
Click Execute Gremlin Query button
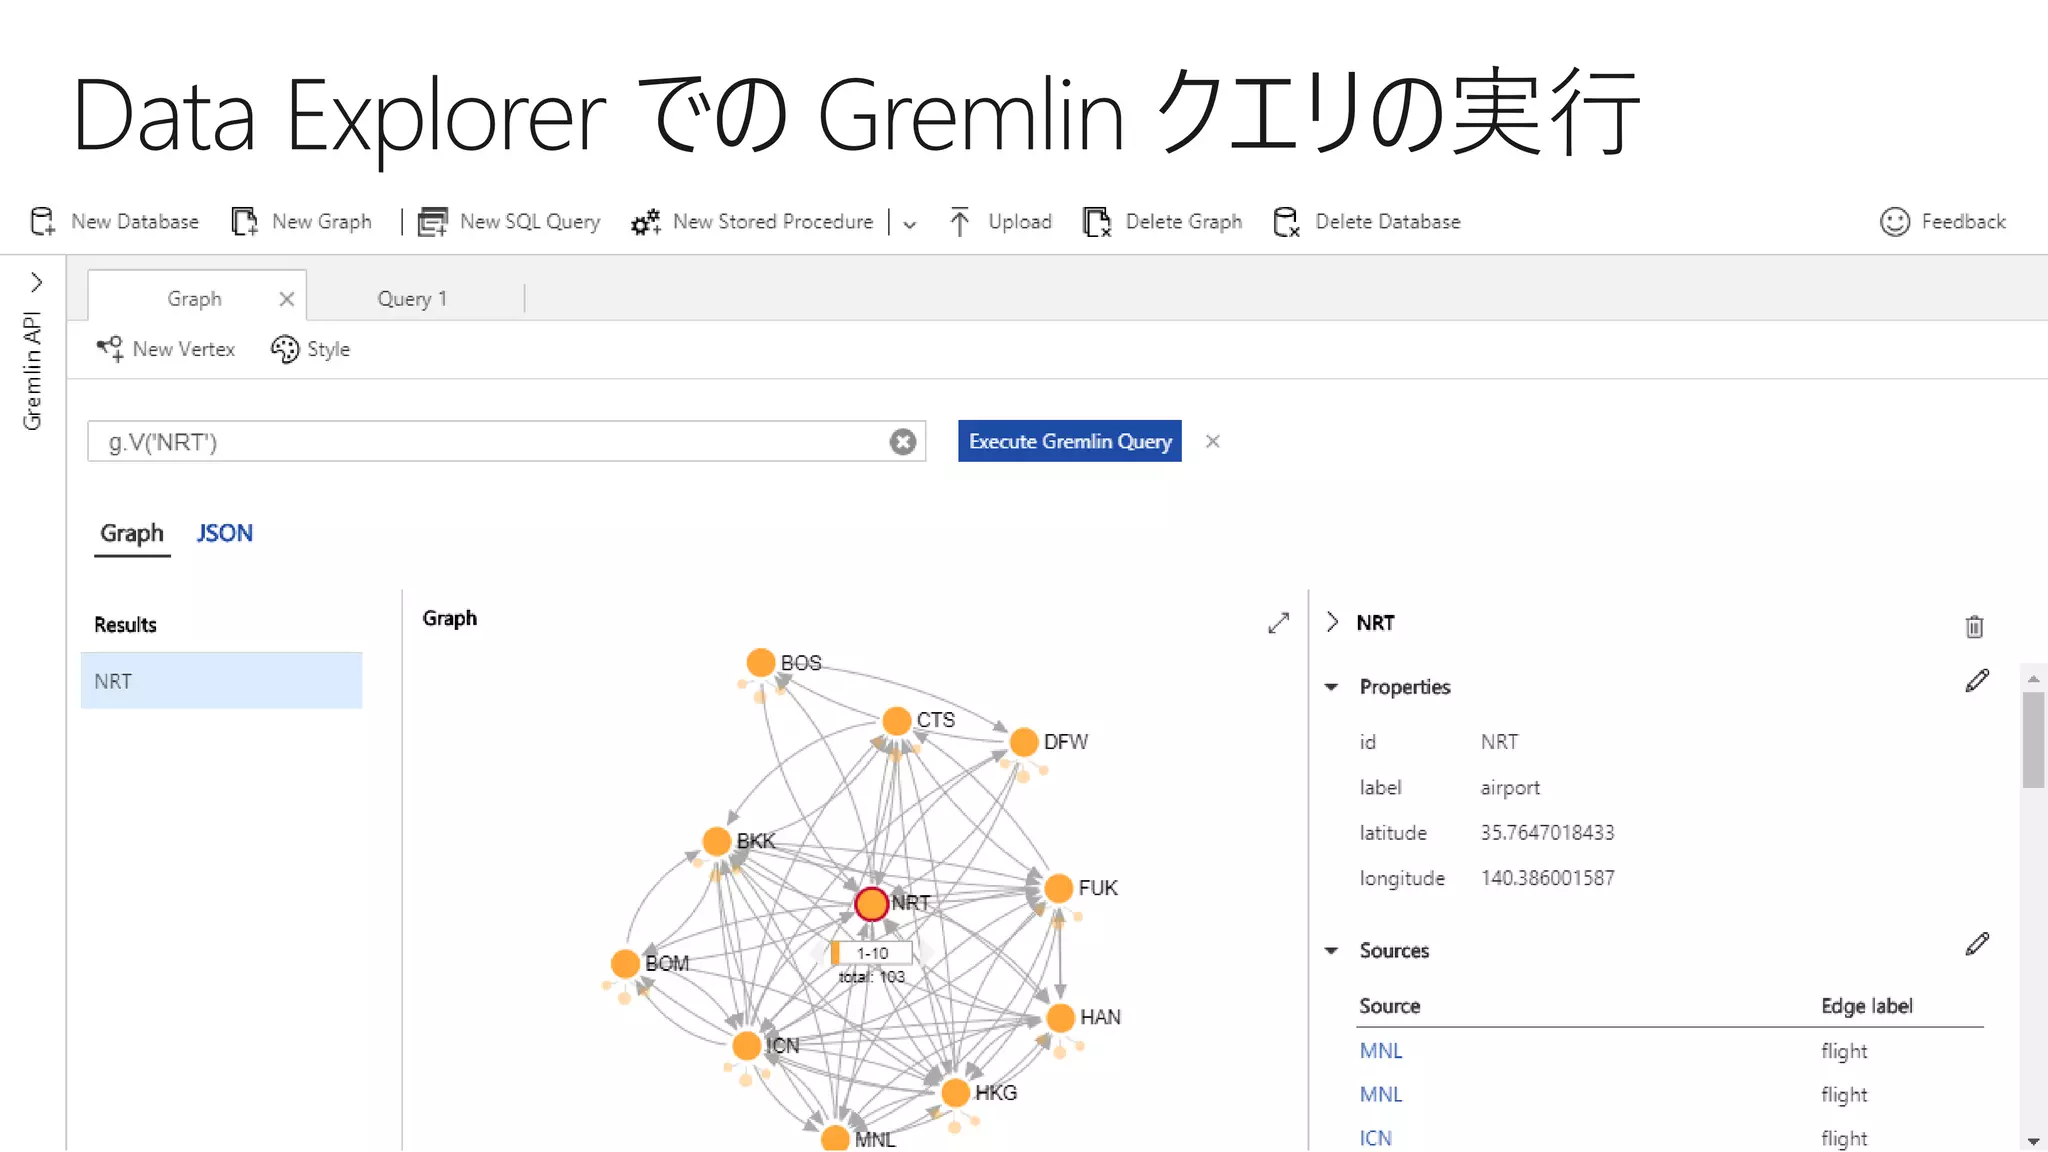[1069, 441]
